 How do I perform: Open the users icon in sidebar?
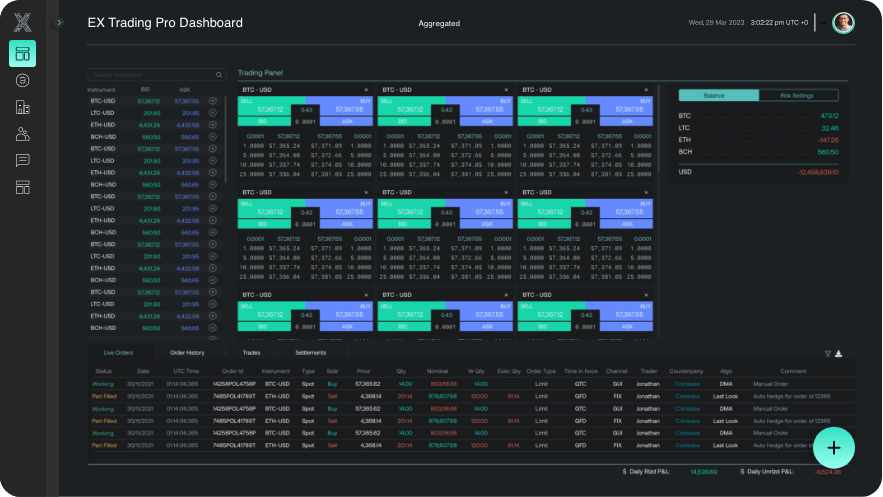click(22, 134)
